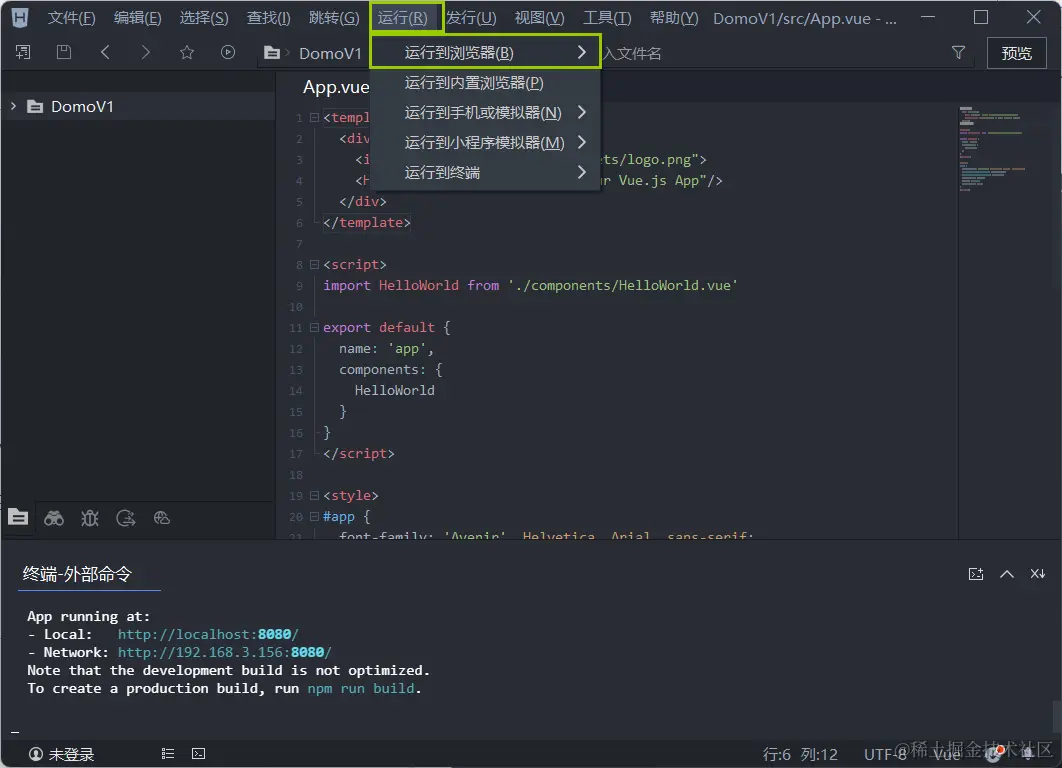Click the star bookmark toolbar icon
Viewport: 1062px width, 768px height.
pyautogui.click(x=187, y=52)
